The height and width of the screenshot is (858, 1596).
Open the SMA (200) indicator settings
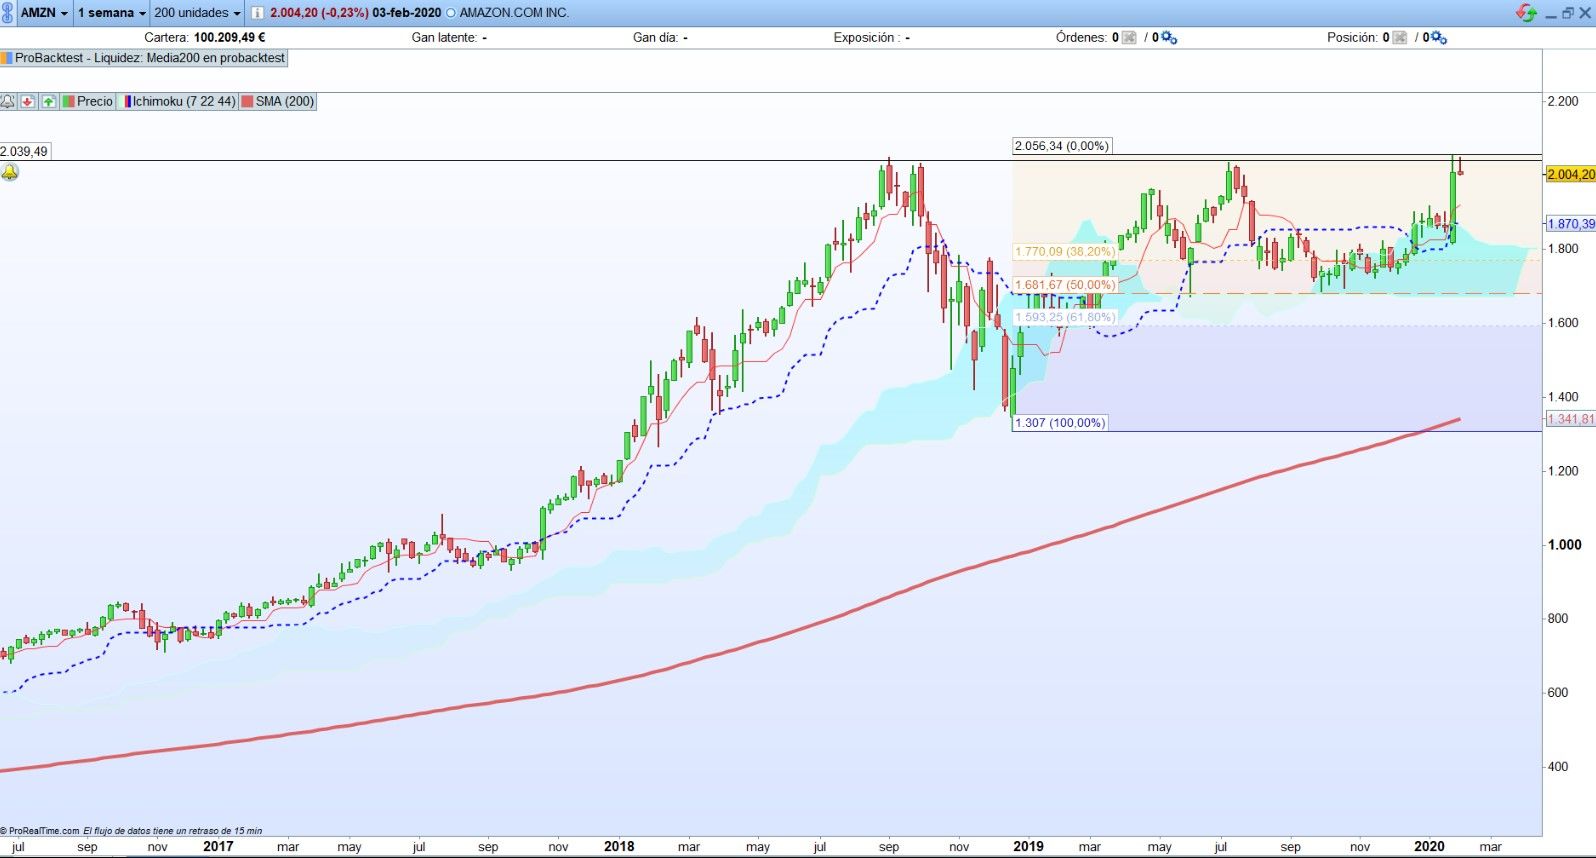pyautogui.click(x=278, y=101)
